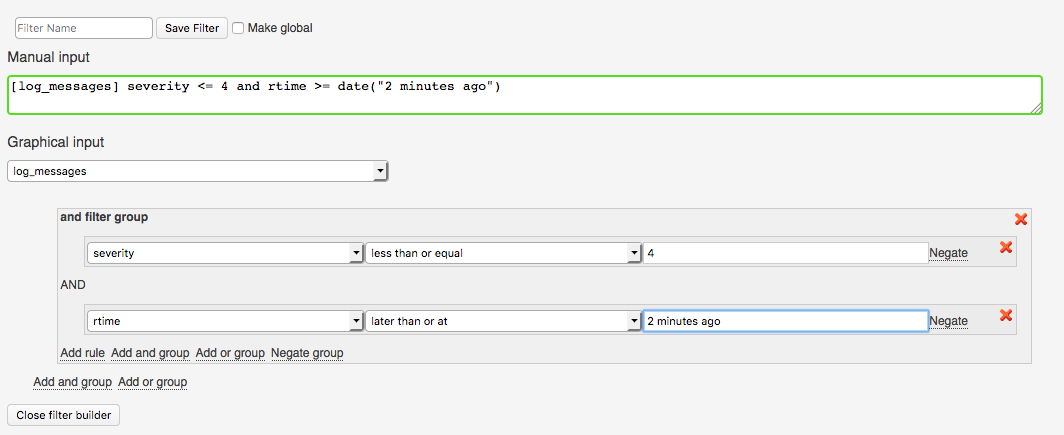1064x435 pixels.
Task: Open the log_messages table dropdown
Action: pos(197,171)
